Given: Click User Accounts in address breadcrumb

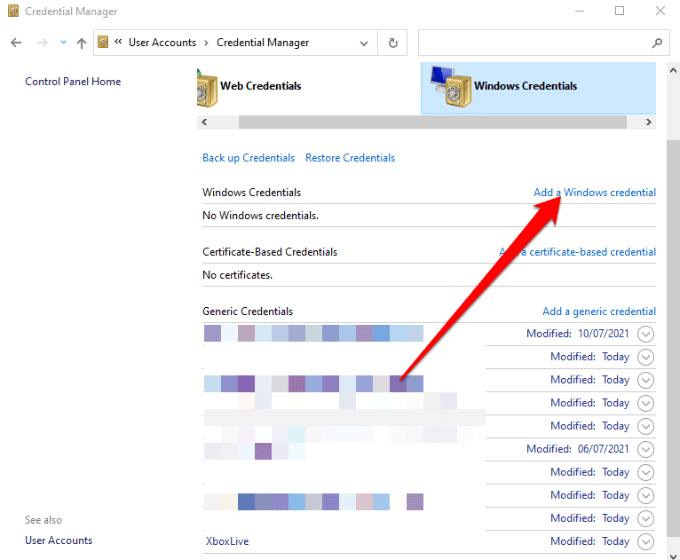Looking at the screenshot, I should click(x=163, y=43).
